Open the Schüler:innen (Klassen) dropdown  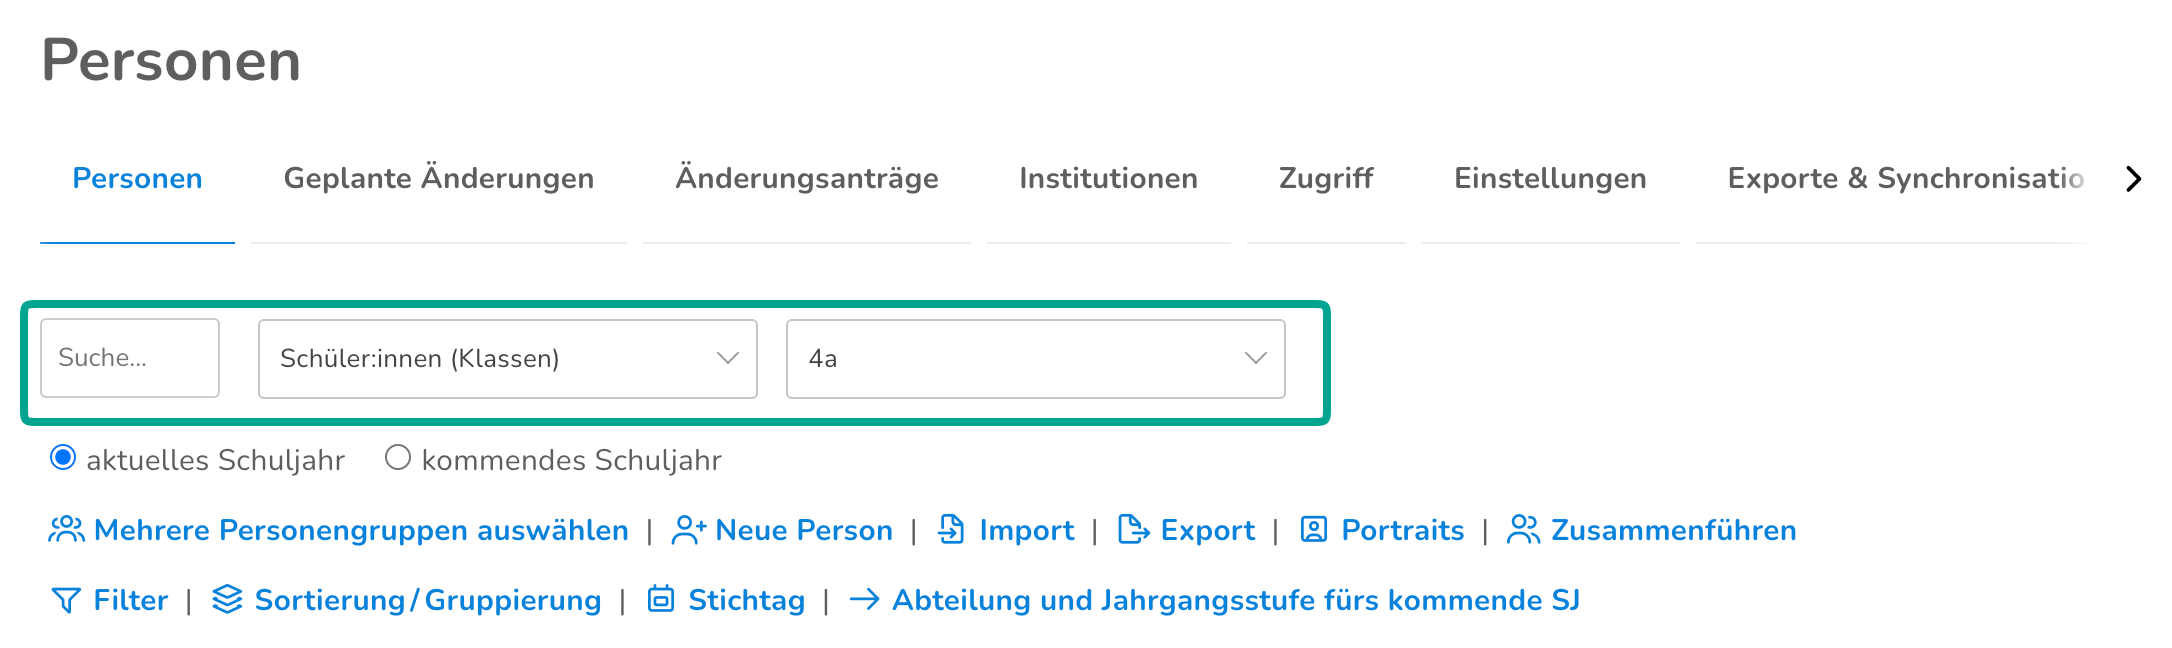(x=508, y=359)
